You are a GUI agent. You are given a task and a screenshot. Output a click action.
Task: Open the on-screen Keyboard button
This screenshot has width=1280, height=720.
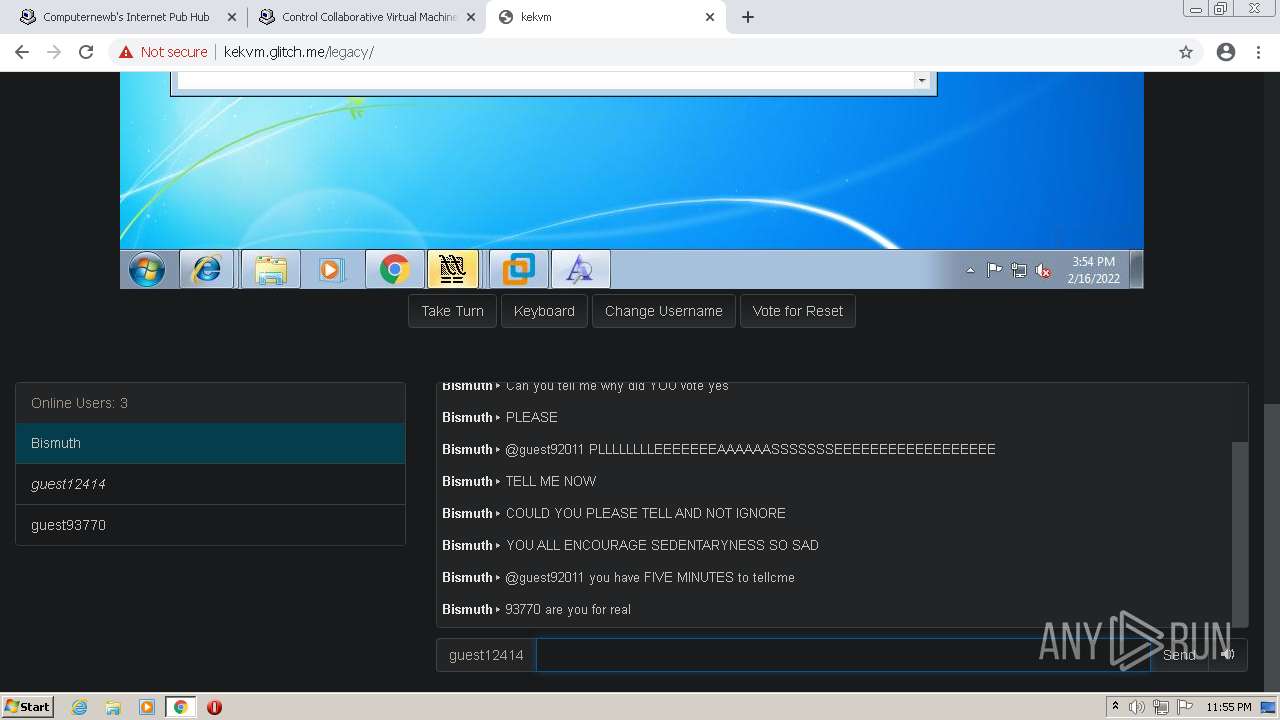tap(544, 311)
